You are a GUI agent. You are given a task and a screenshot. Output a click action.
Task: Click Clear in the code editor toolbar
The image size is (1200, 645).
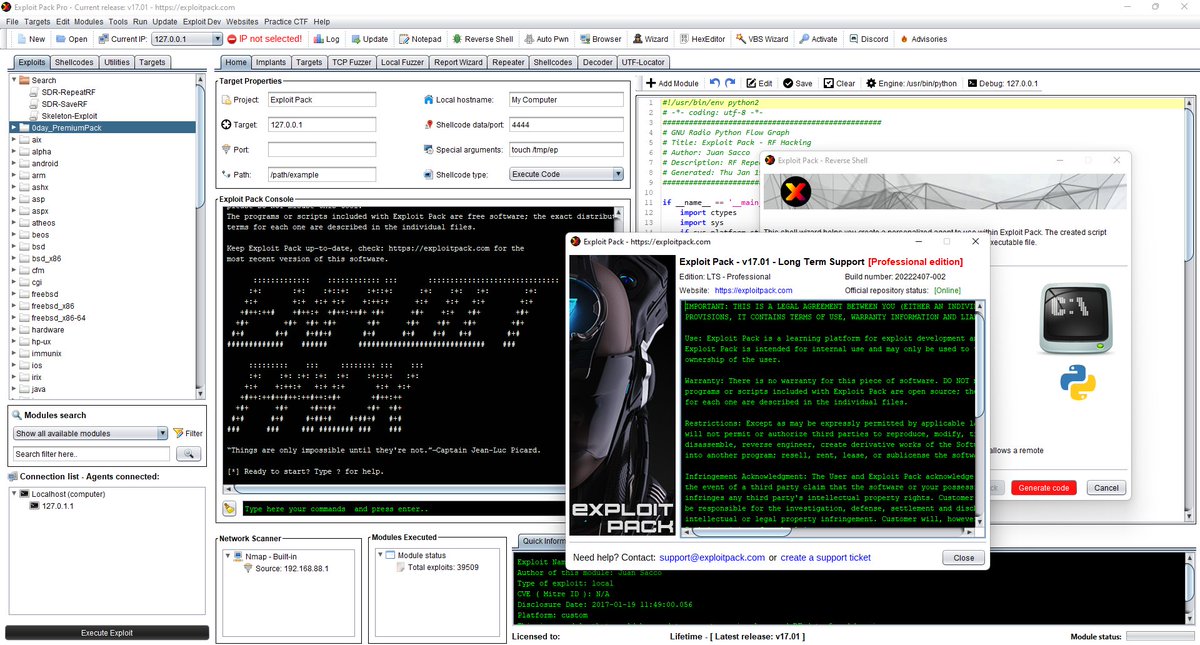click(839, 84)
